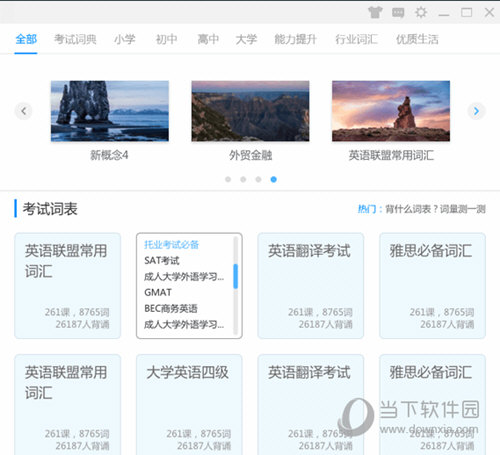Open the 英语联盟常用词汇 carousel thumbnail
Screen dimensions: 500x455
391,111
